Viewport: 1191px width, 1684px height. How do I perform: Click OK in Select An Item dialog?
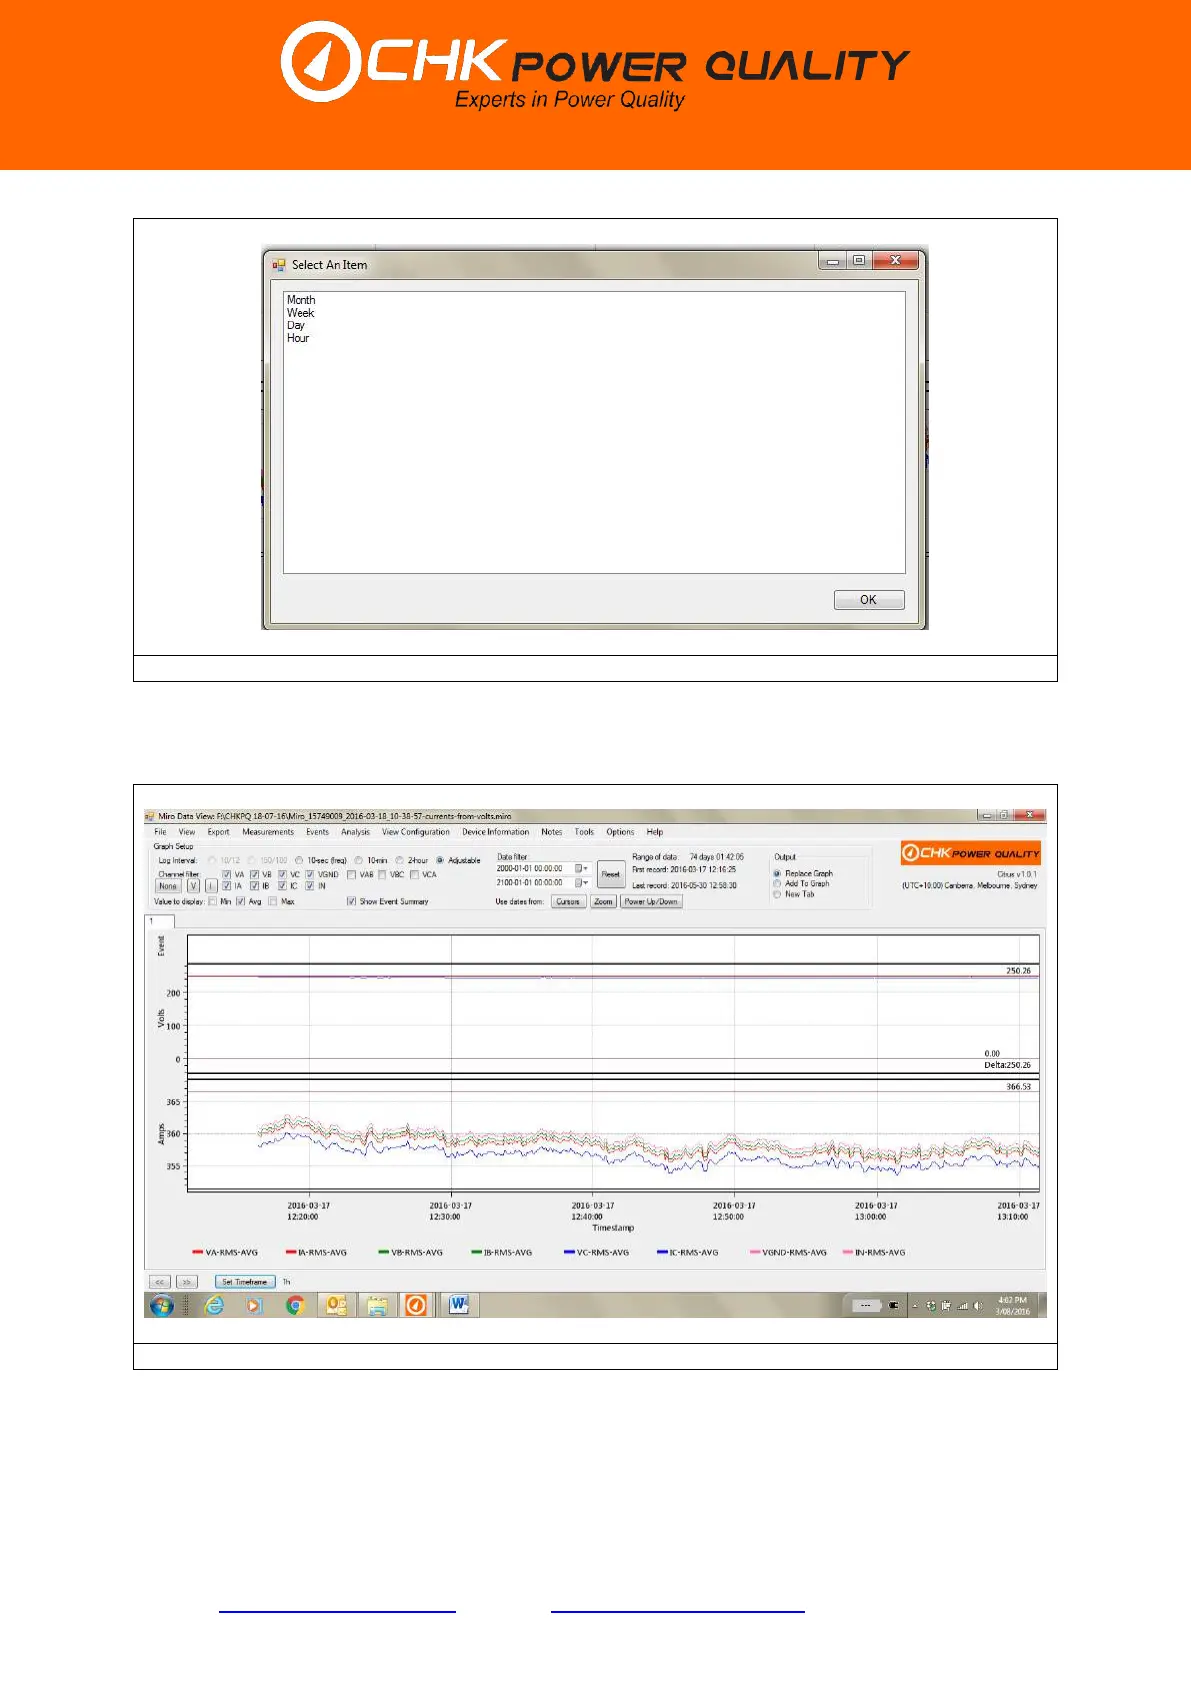869,600
